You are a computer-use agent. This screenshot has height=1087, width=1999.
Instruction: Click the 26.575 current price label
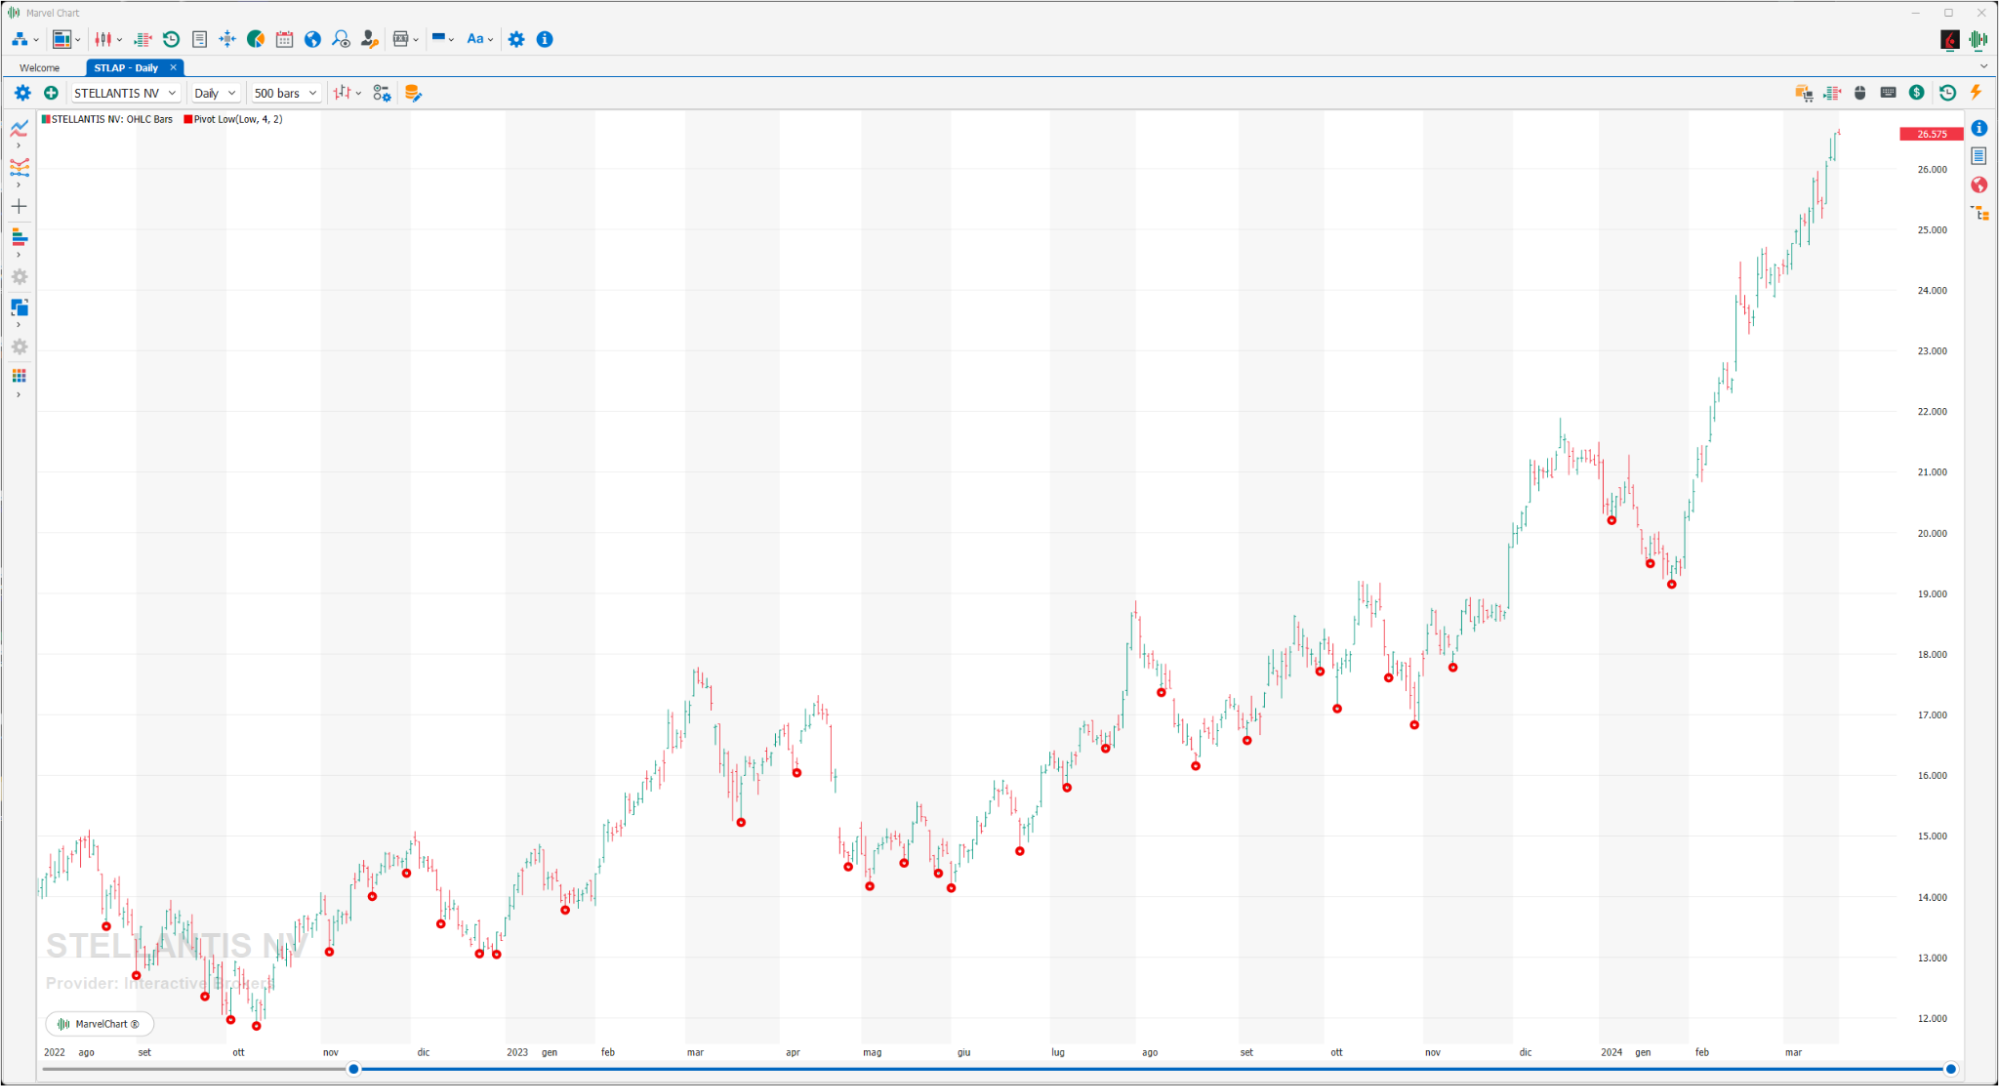(x=1931, y=134)
